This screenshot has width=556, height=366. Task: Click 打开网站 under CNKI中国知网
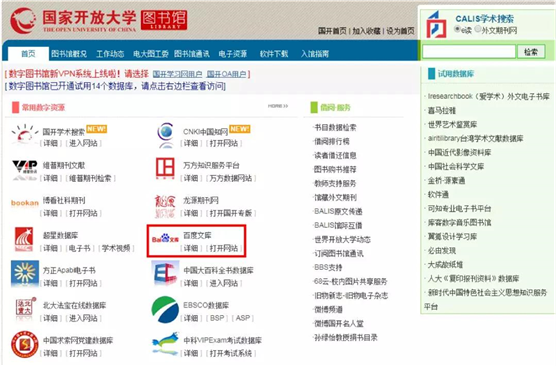224,143
